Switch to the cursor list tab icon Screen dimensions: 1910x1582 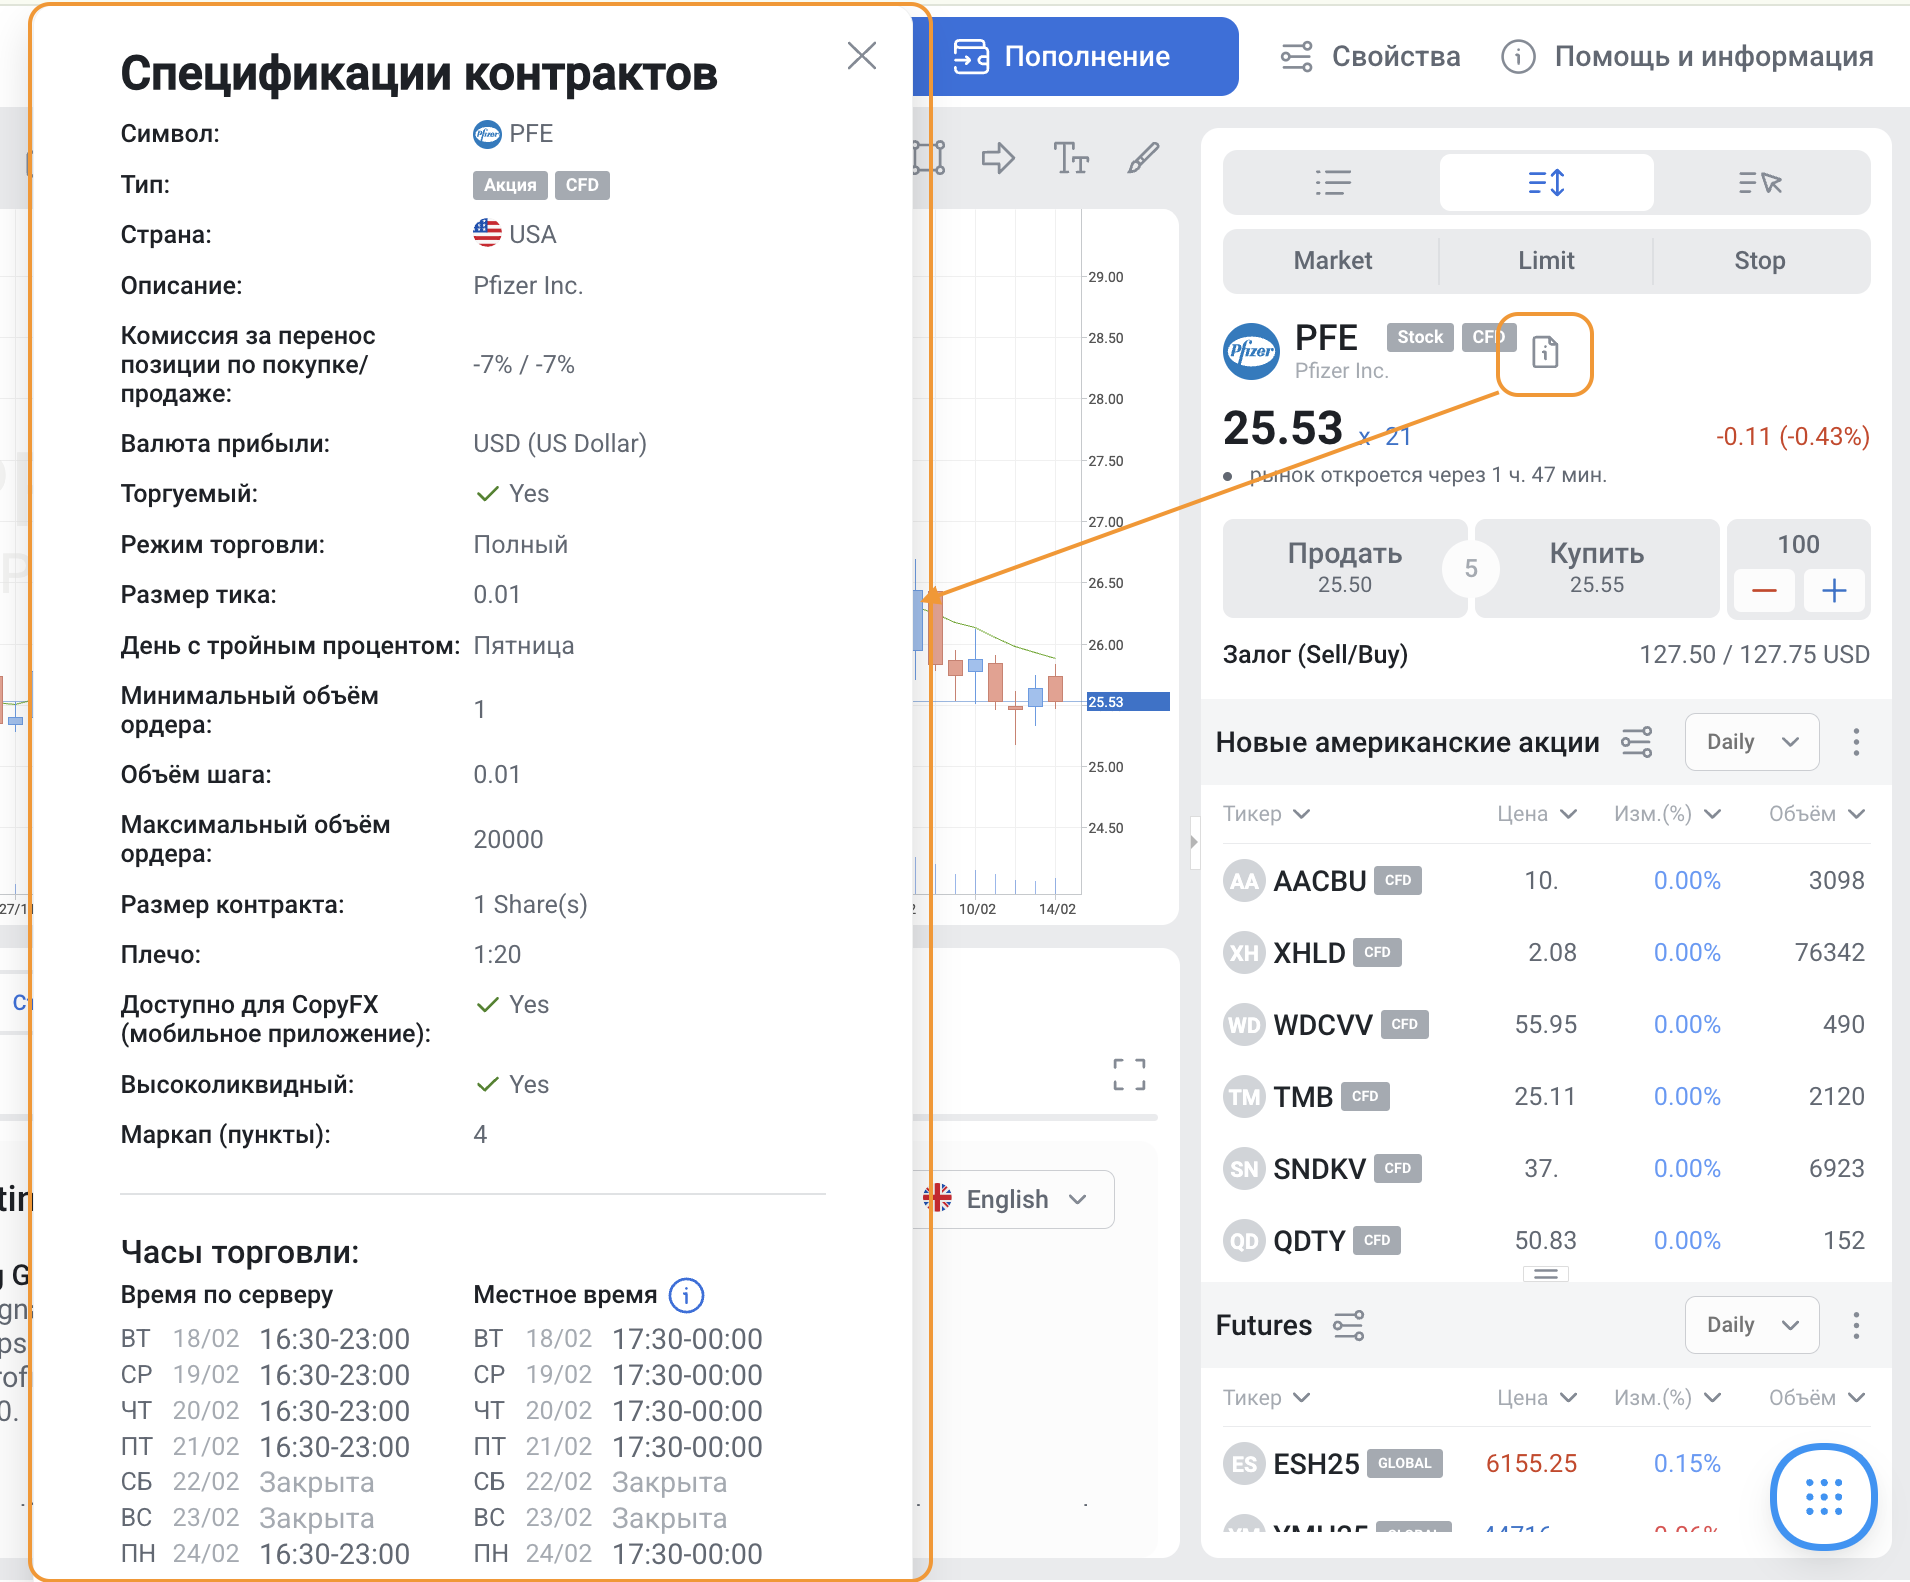[1760, 183]
